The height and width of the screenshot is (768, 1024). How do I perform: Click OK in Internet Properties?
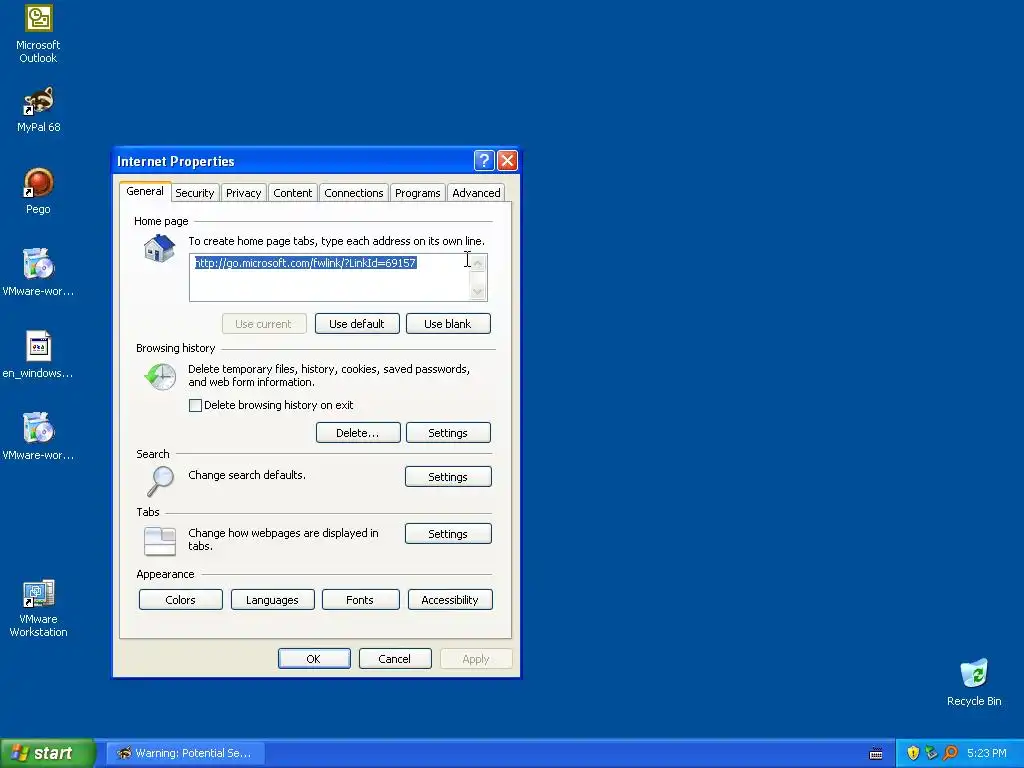coord(313,659)
